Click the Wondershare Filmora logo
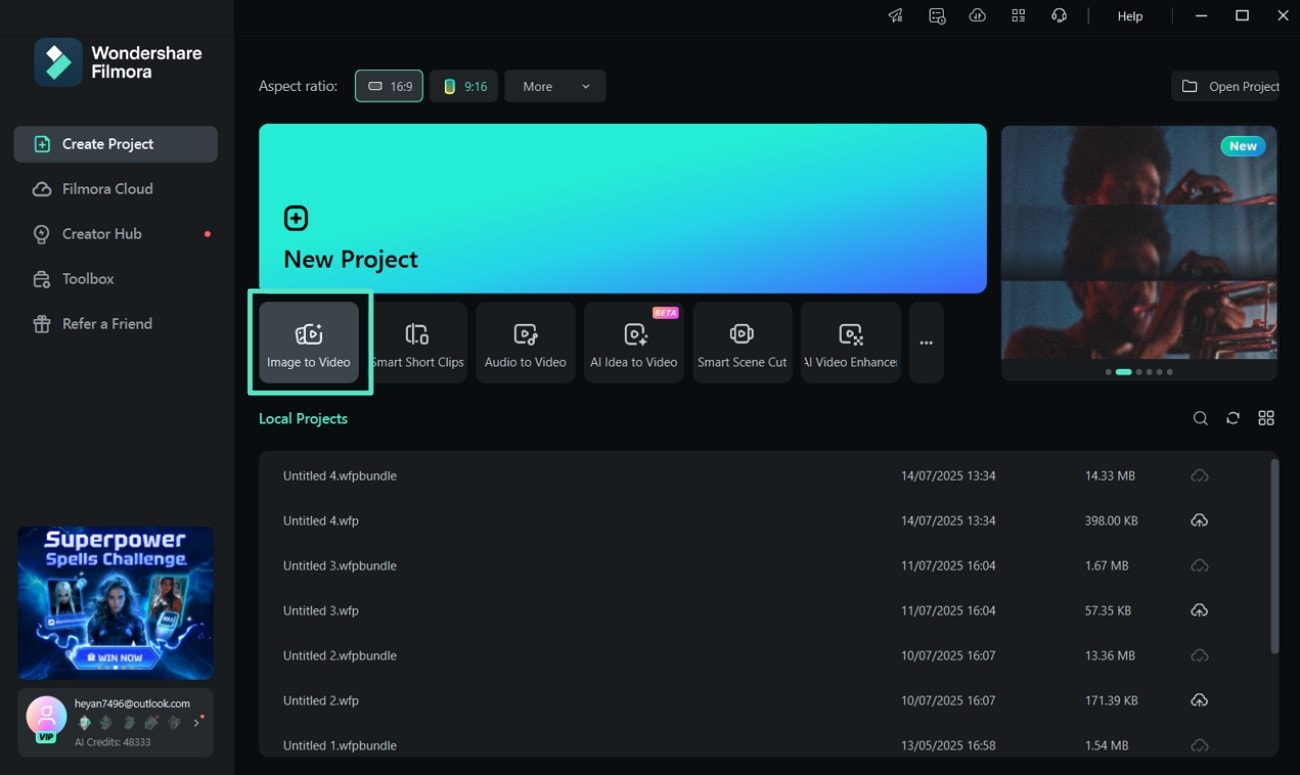 pos(118,62)
